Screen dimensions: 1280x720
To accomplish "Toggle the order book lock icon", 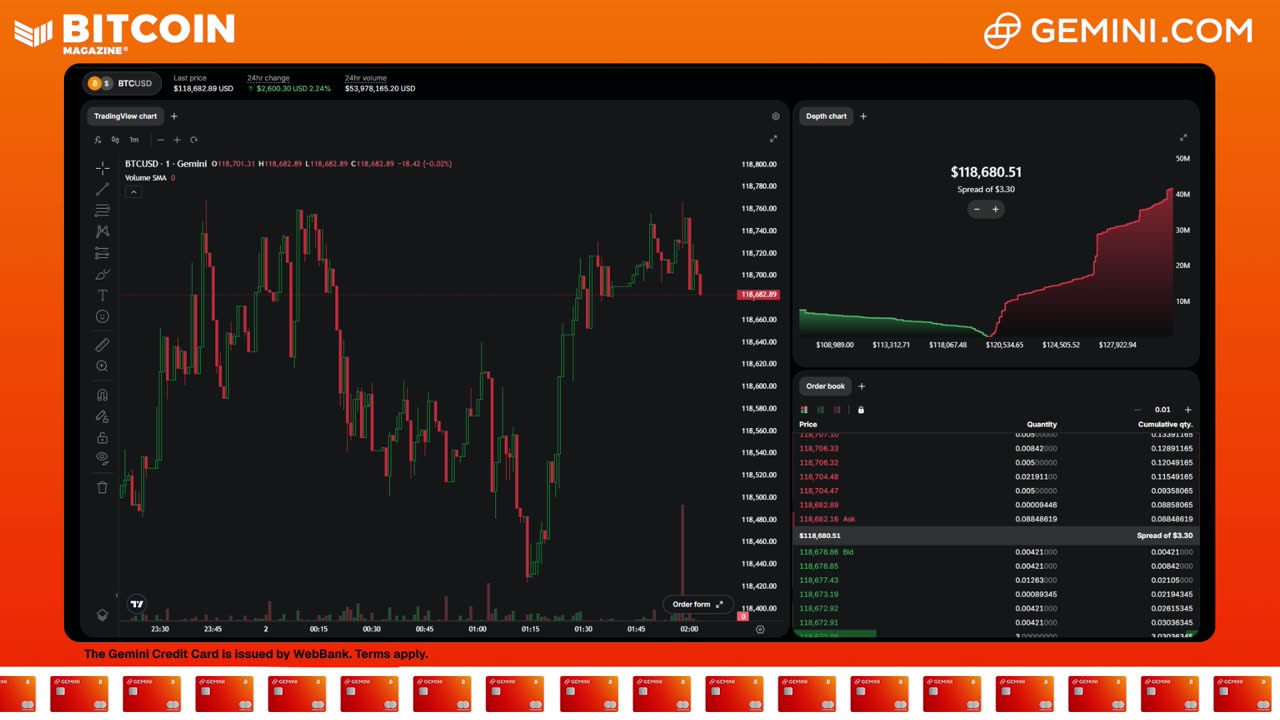I will click(861, 410).
